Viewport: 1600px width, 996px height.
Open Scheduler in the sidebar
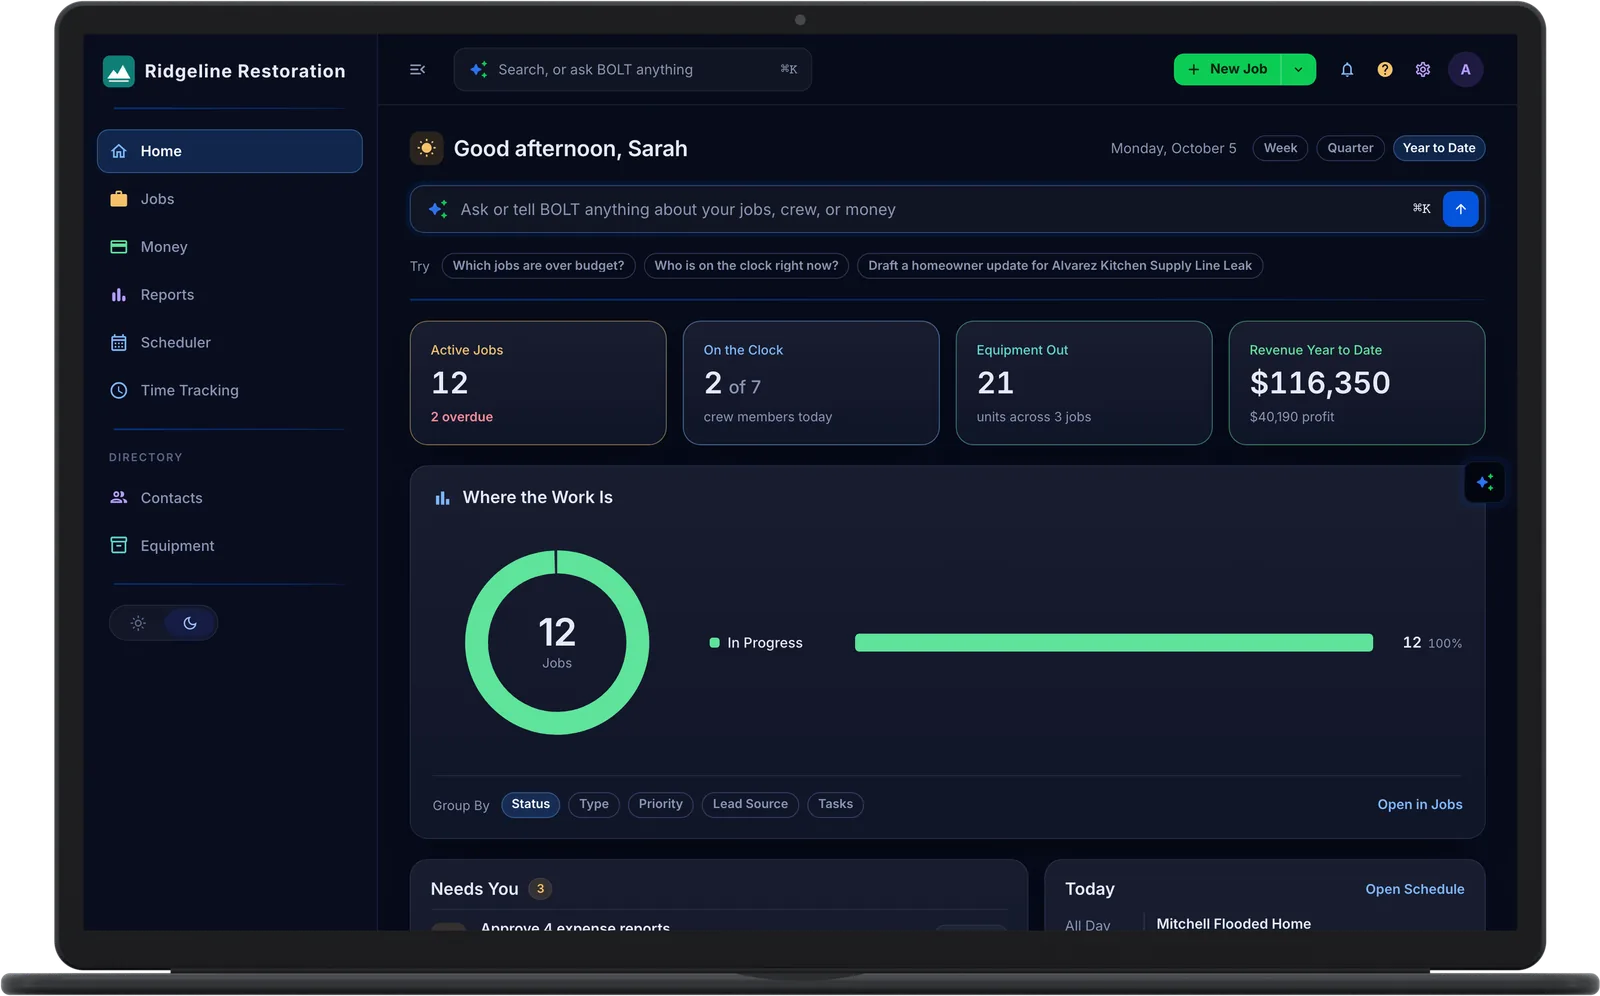pyautogui.click(x=230, y=343)
